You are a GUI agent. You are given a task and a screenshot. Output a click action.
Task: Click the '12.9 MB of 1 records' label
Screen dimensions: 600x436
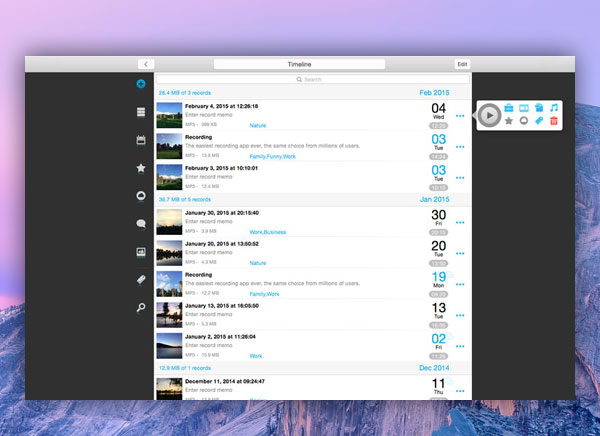tap(184, 368)
